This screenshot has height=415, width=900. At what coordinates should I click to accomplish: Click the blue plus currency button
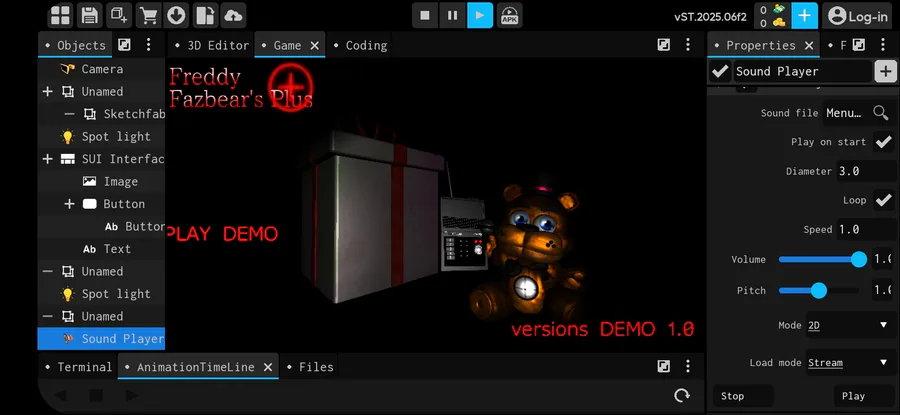click(x=805, y=15)
